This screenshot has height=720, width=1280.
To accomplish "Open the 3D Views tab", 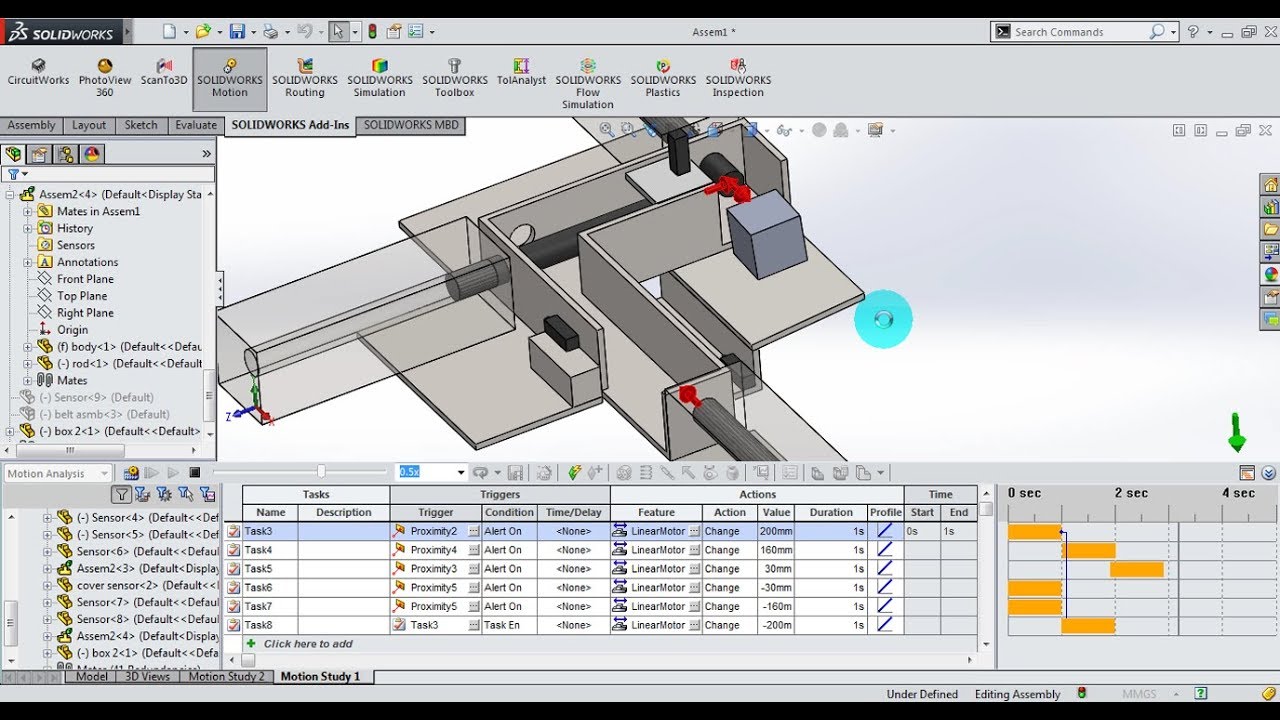I will 147,677.
